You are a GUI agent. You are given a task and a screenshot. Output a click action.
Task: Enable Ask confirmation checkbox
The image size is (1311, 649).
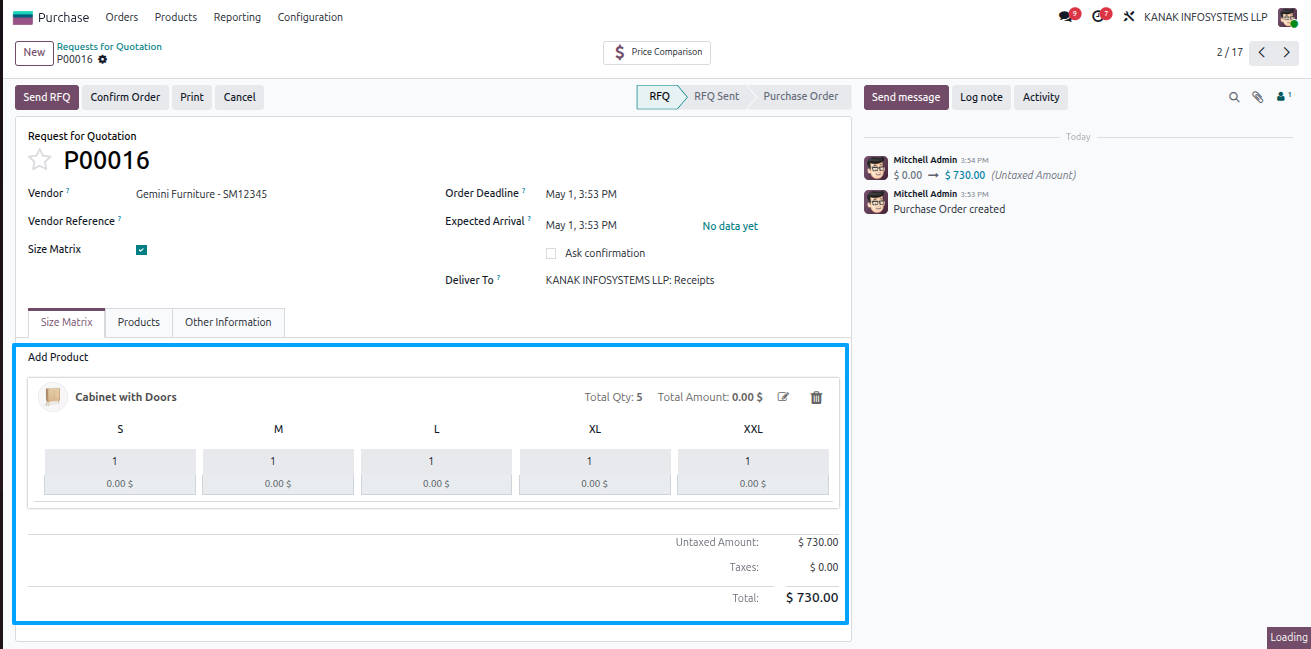[x=551, y=254]
